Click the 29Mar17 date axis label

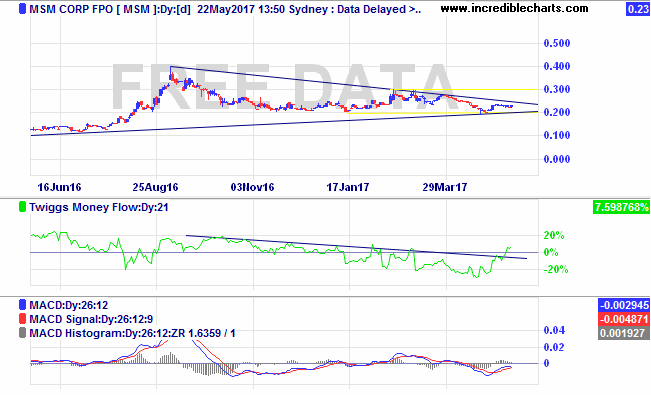point(445,187)
